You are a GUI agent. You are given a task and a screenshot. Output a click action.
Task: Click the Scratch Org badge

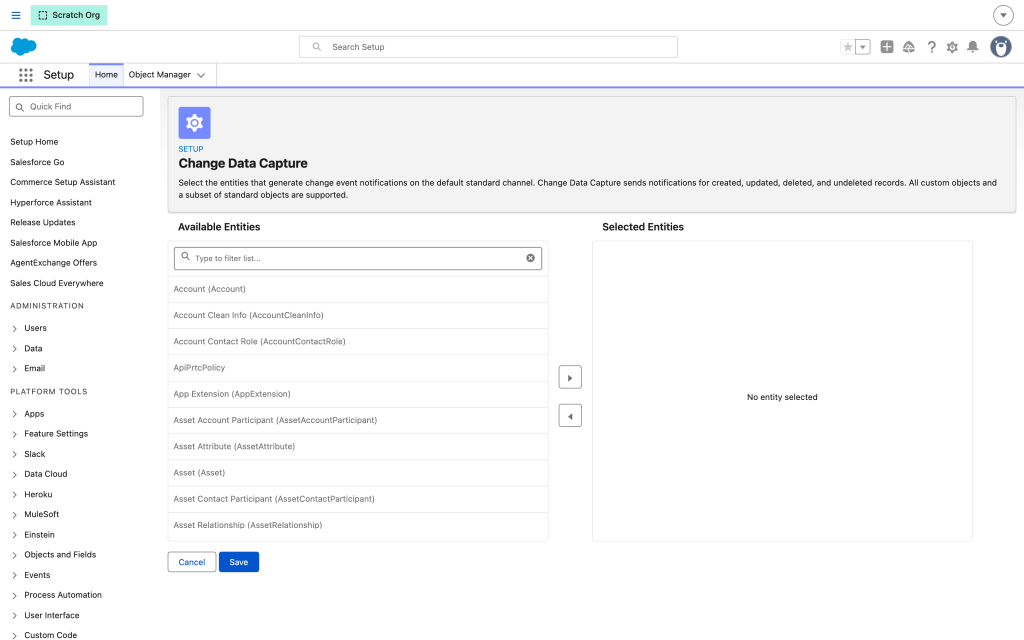(x=69, y=15)
